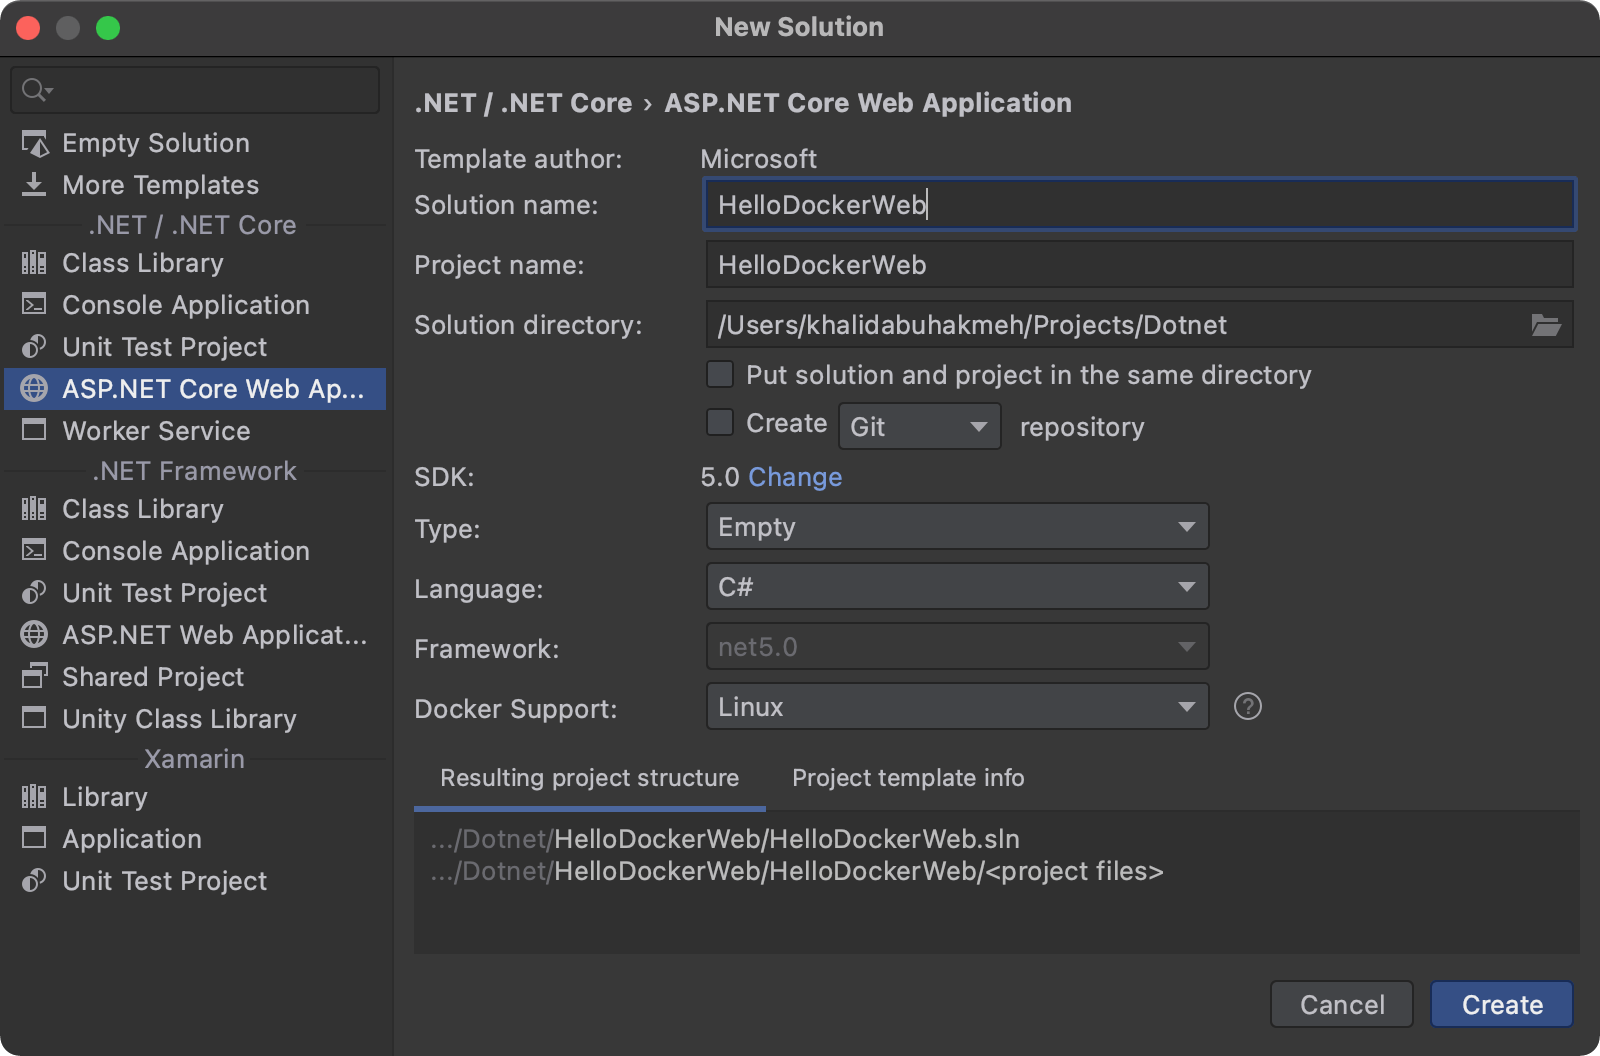Open the Git repository type dropdown
1600x1056 pixels.
point(919,427)
